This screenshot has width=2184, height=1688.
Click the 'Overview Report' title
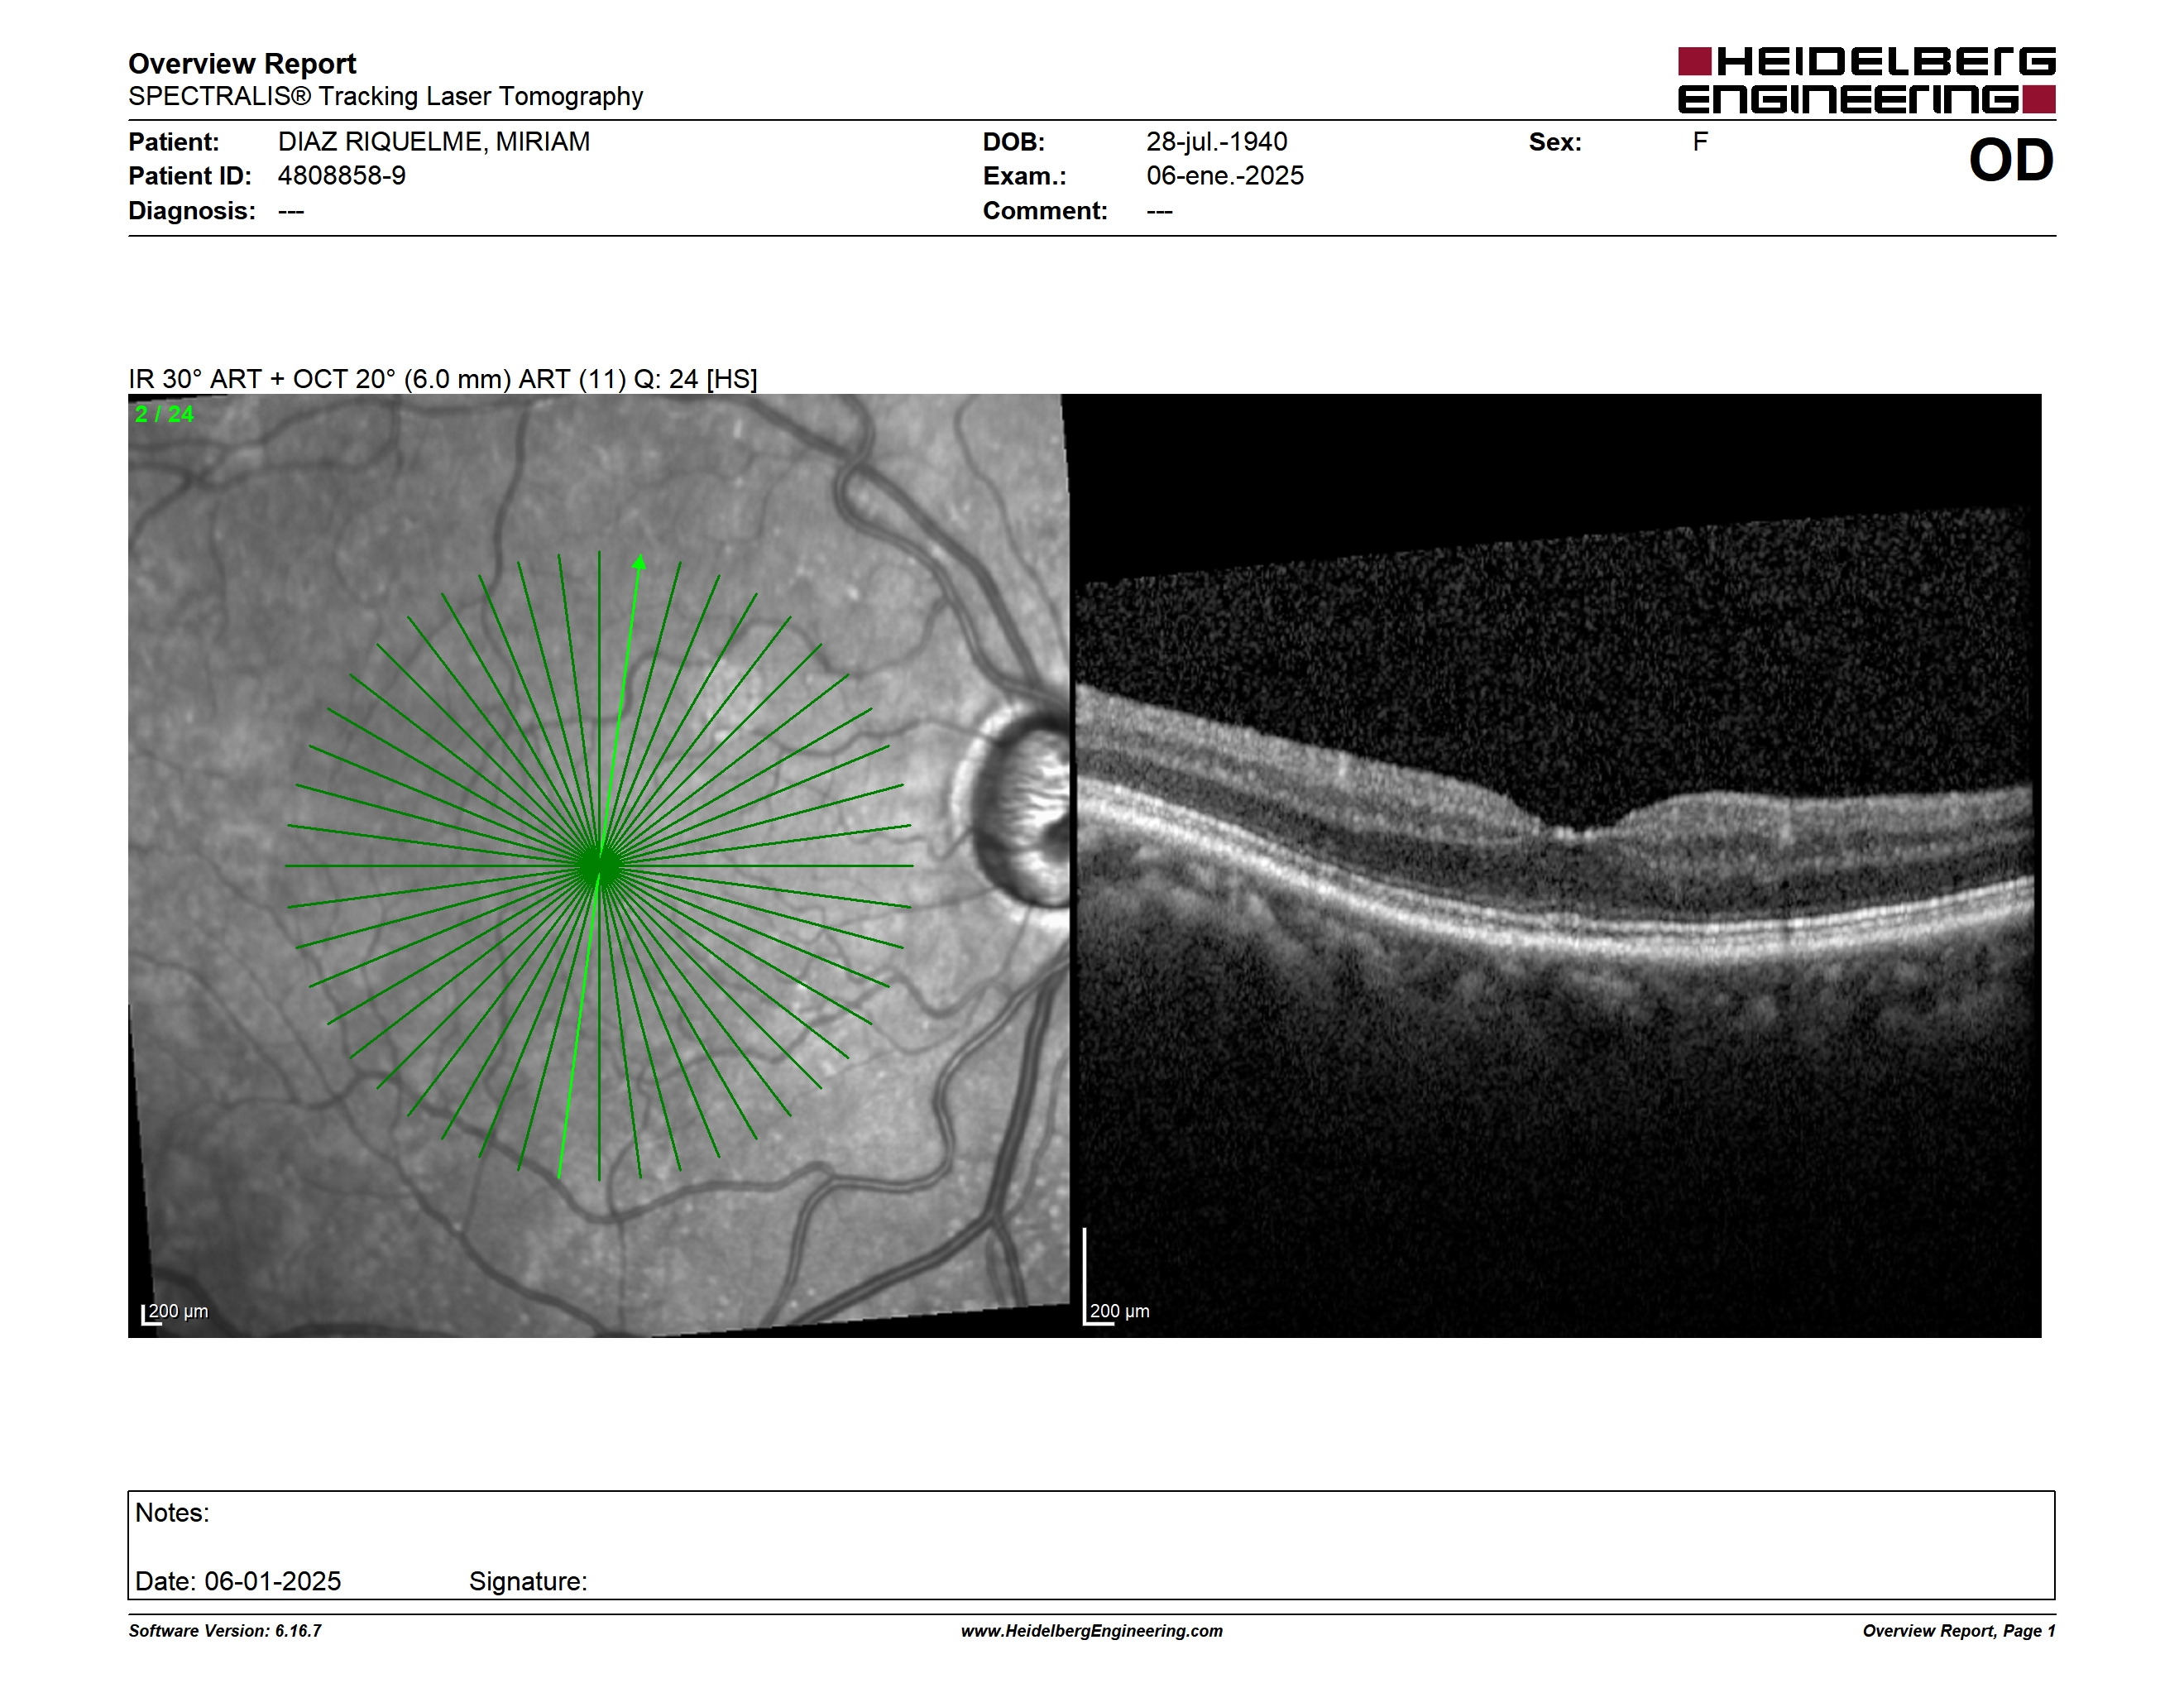point(242,64)
